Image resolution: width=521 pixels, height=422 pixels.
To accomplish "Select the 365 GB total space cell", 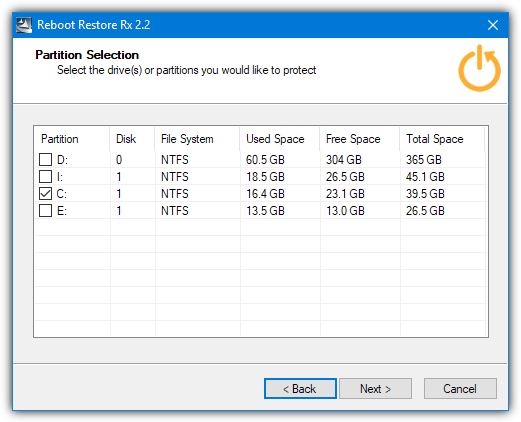I will [424, 160].
